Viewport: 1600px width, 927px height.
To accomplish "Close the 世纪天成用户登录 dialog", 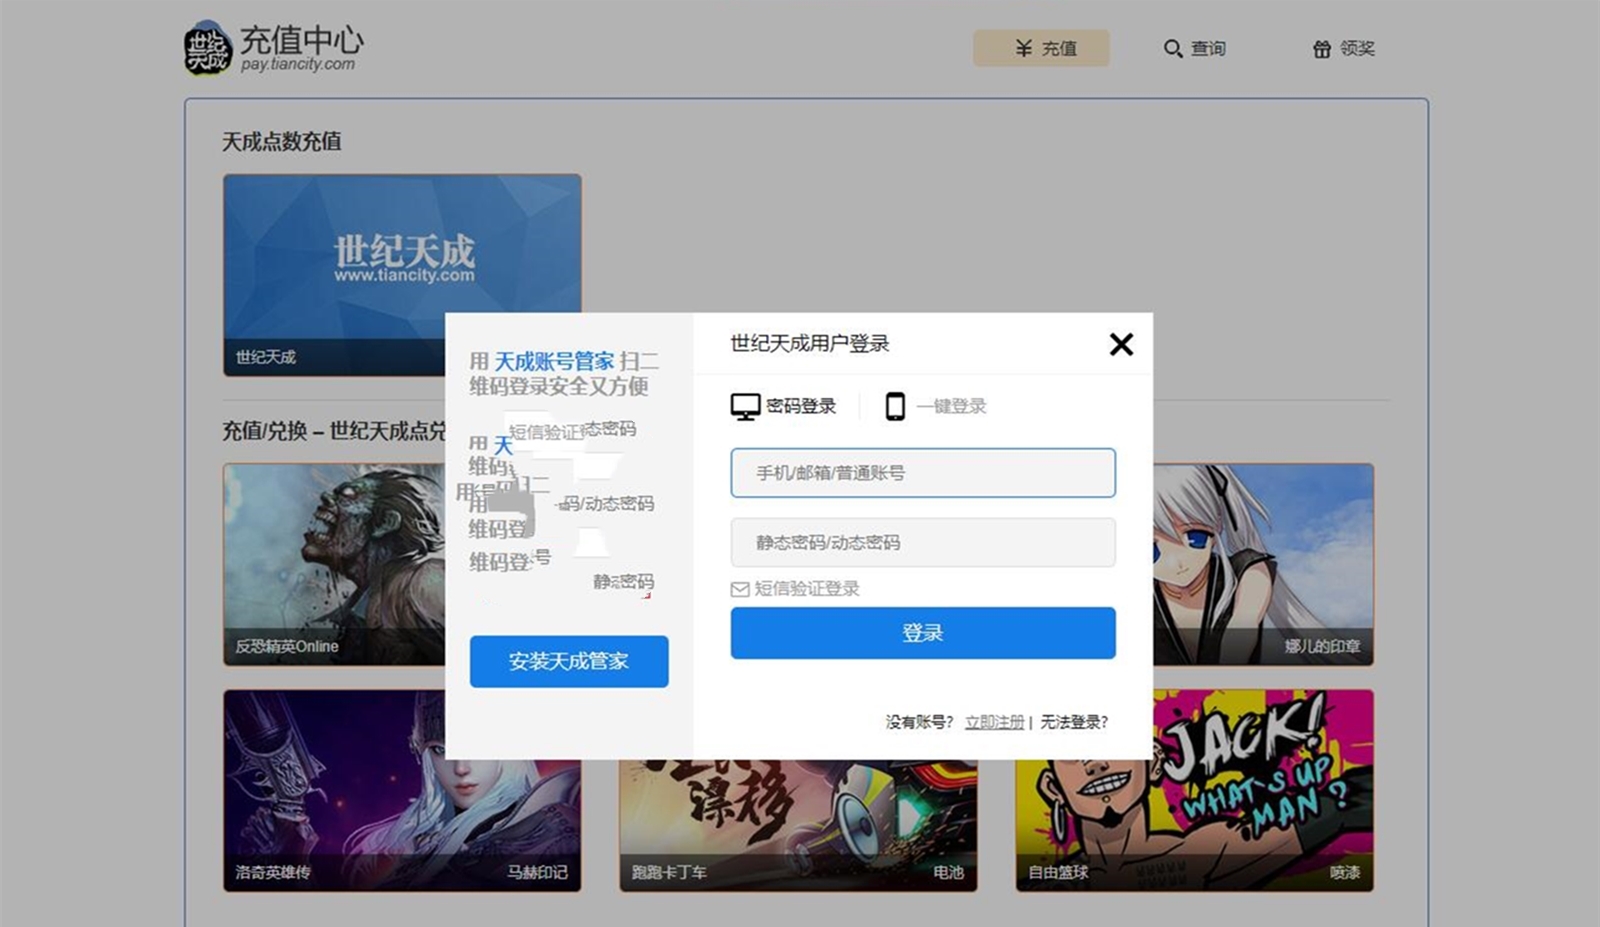I will click(x=1121, y=344).
